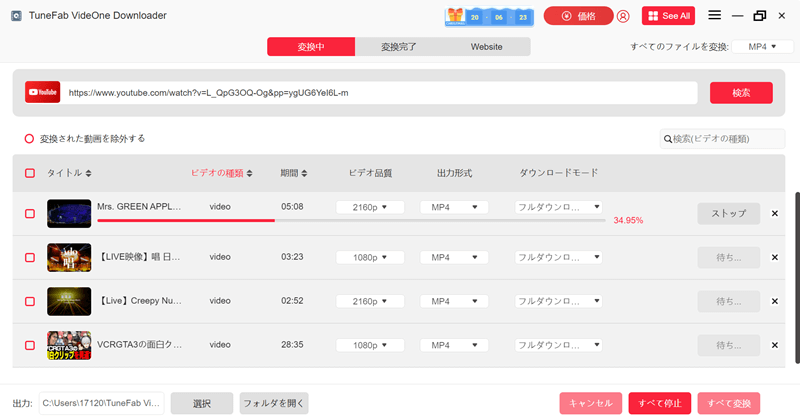Toggle the select-all checkbox in header
This screenshot has width=800, height=419.
coord(30,173)
